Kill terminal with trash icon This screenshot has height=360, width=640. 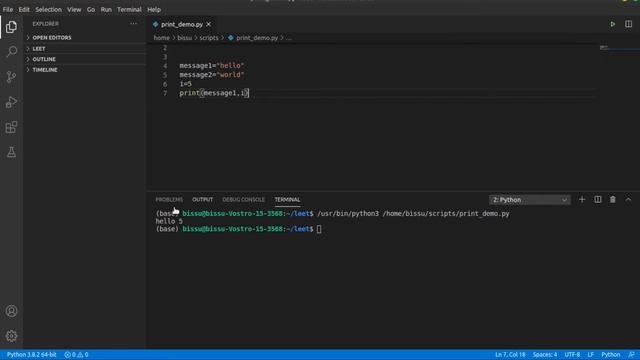(613, 200)
